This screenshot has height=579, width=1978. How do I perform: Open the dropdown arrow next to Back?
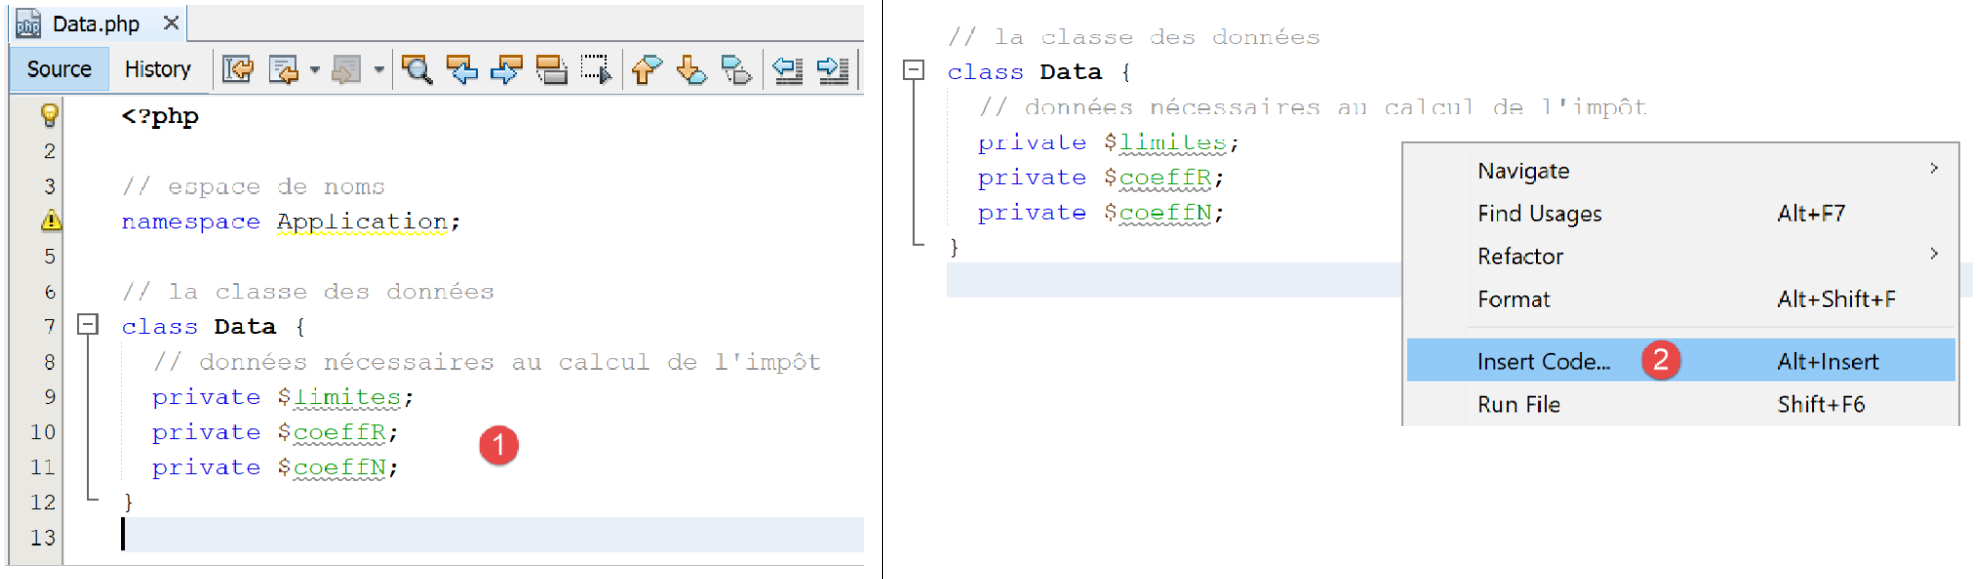(x=314, y=70)
